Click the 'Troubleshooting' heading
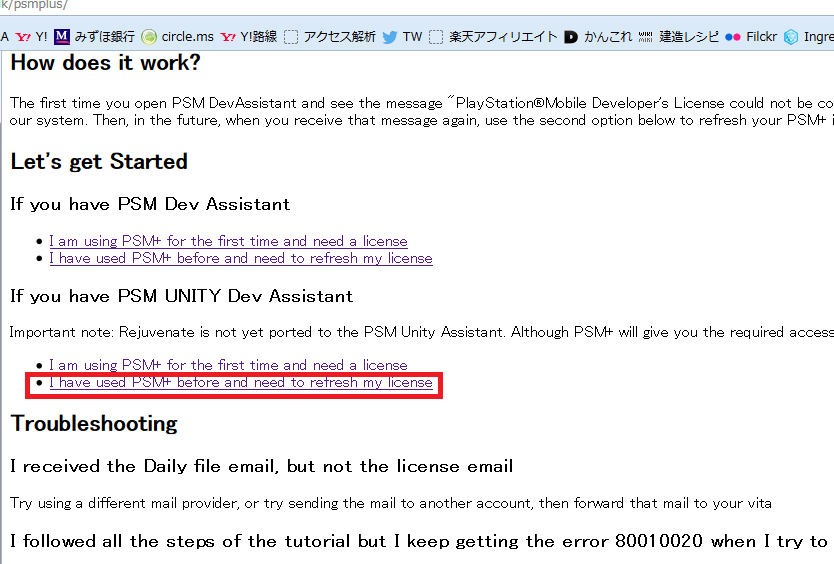This screenshot has height=564, width=834. tap(94, 424)
